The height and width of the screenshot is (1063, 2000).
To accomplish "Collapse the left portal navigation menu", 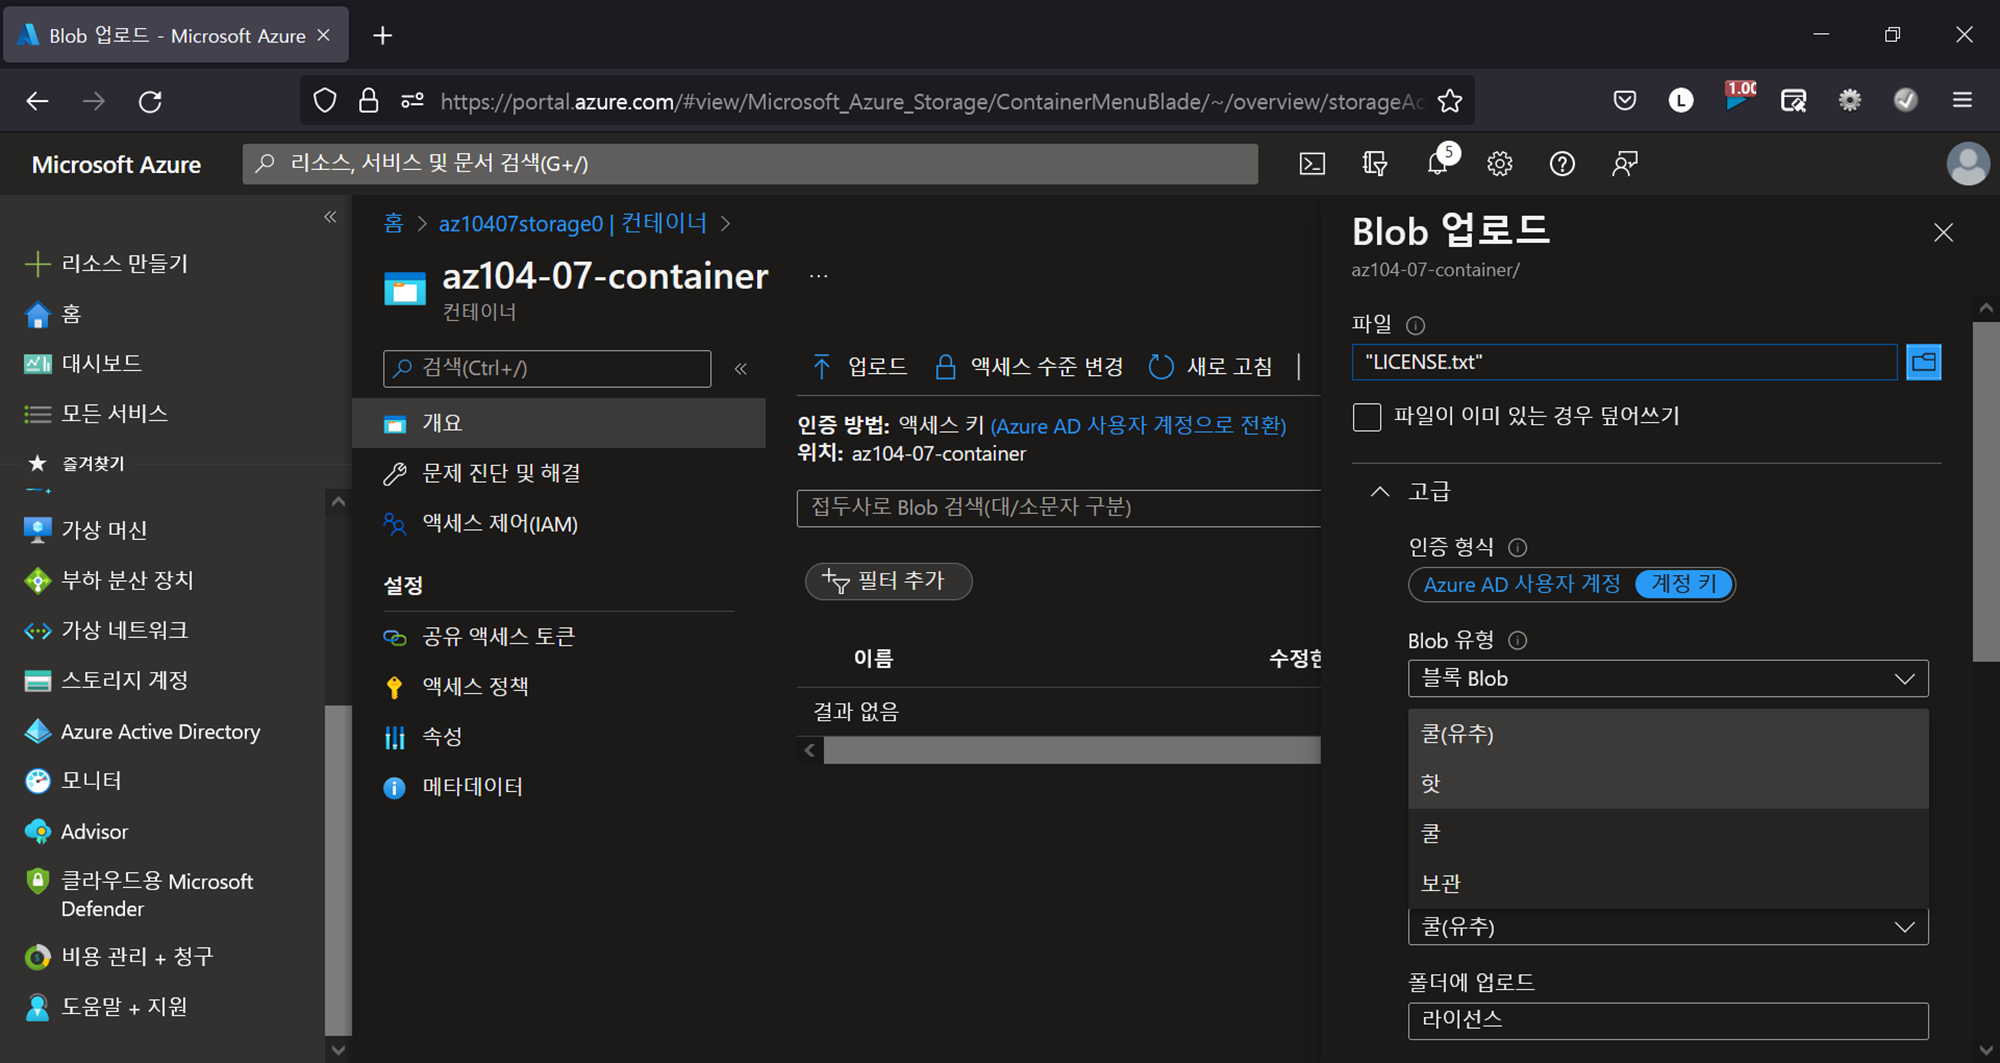I will [x=330, y=217].
